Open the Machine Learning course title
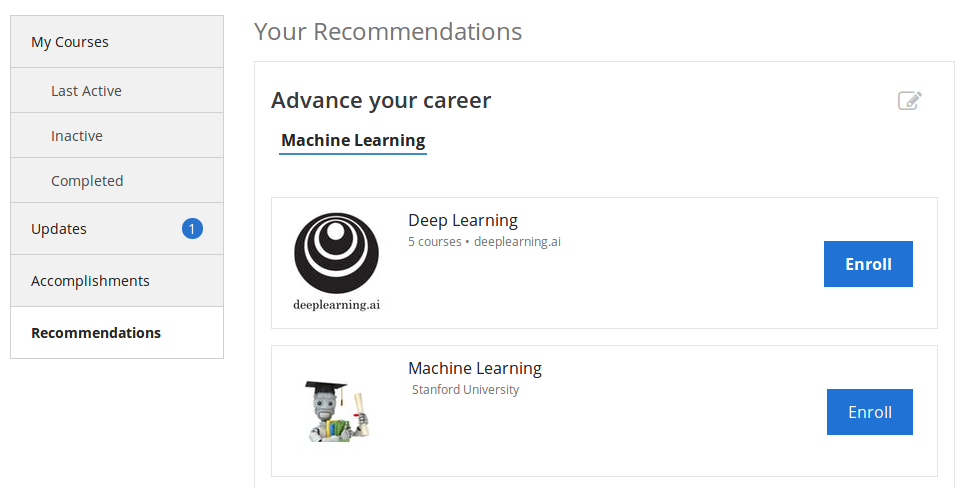The image size is (966, 488). point(474,368)
